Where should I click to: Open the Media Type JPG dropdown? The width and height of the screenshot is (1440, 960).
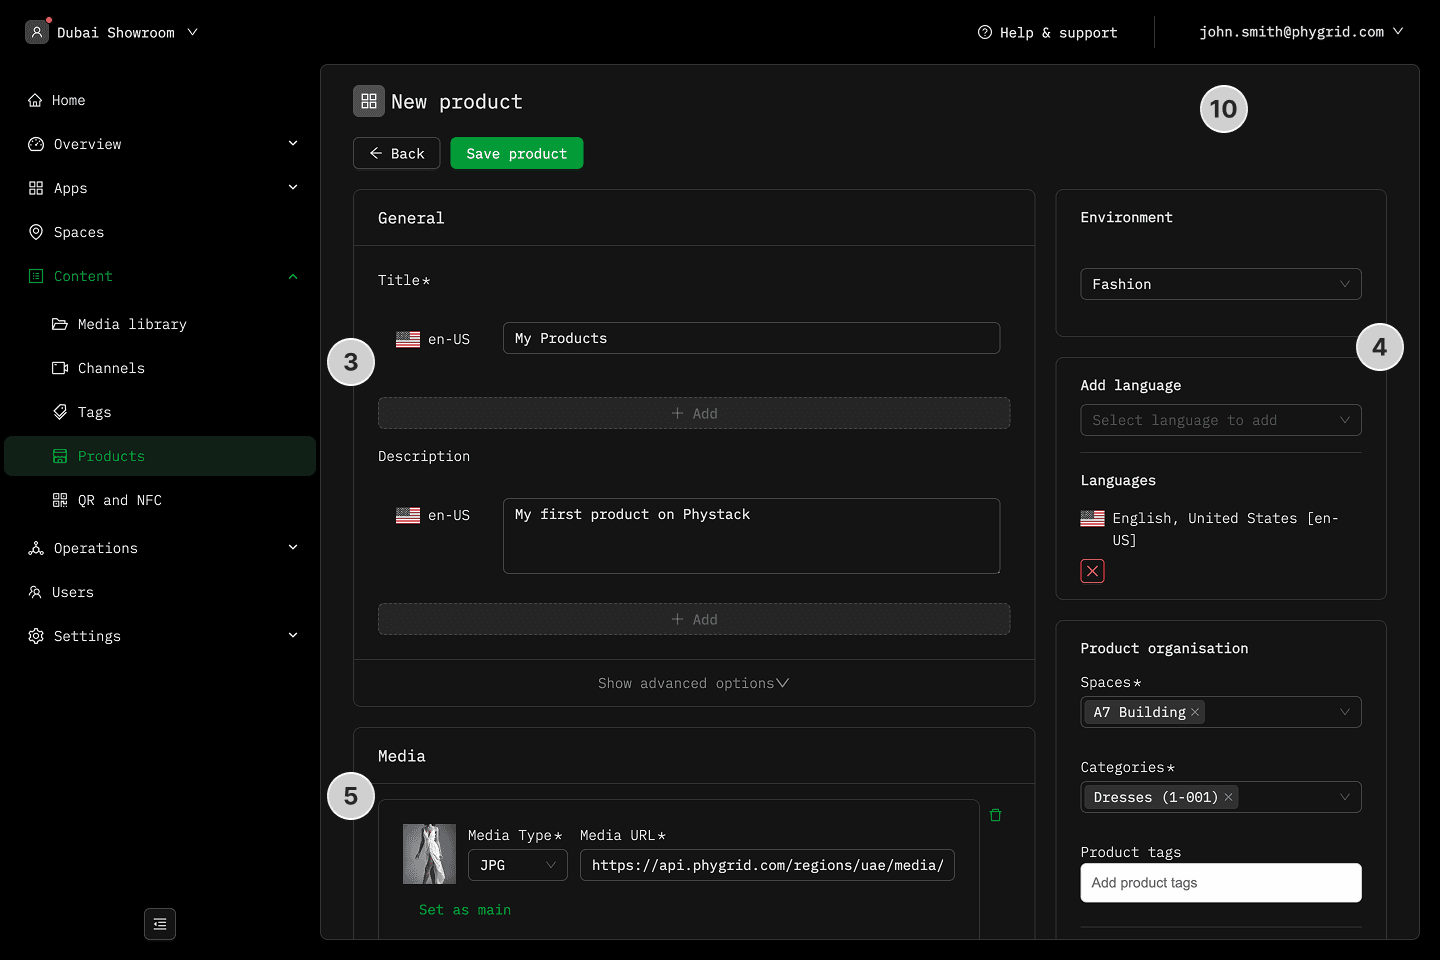pos(517,865)
